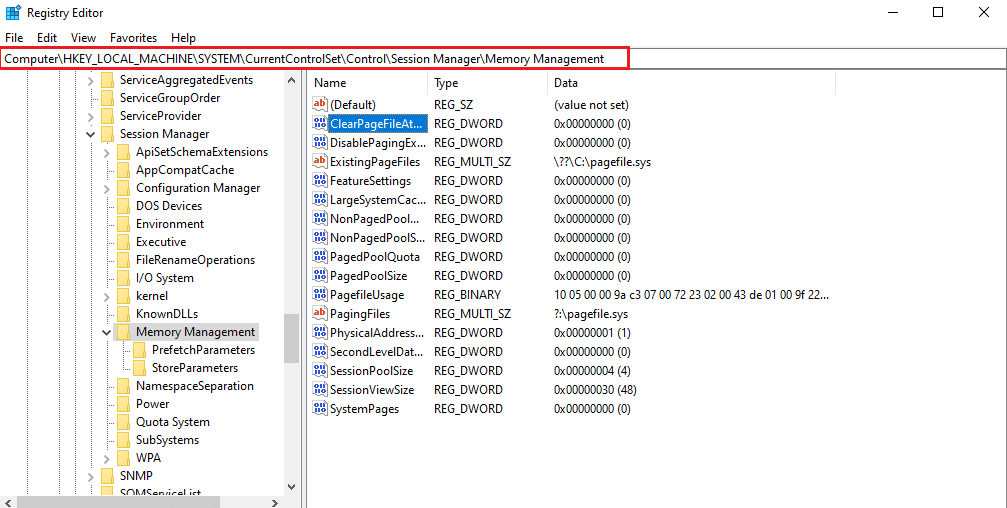Collapse the Memory Management node

point(107,332)
